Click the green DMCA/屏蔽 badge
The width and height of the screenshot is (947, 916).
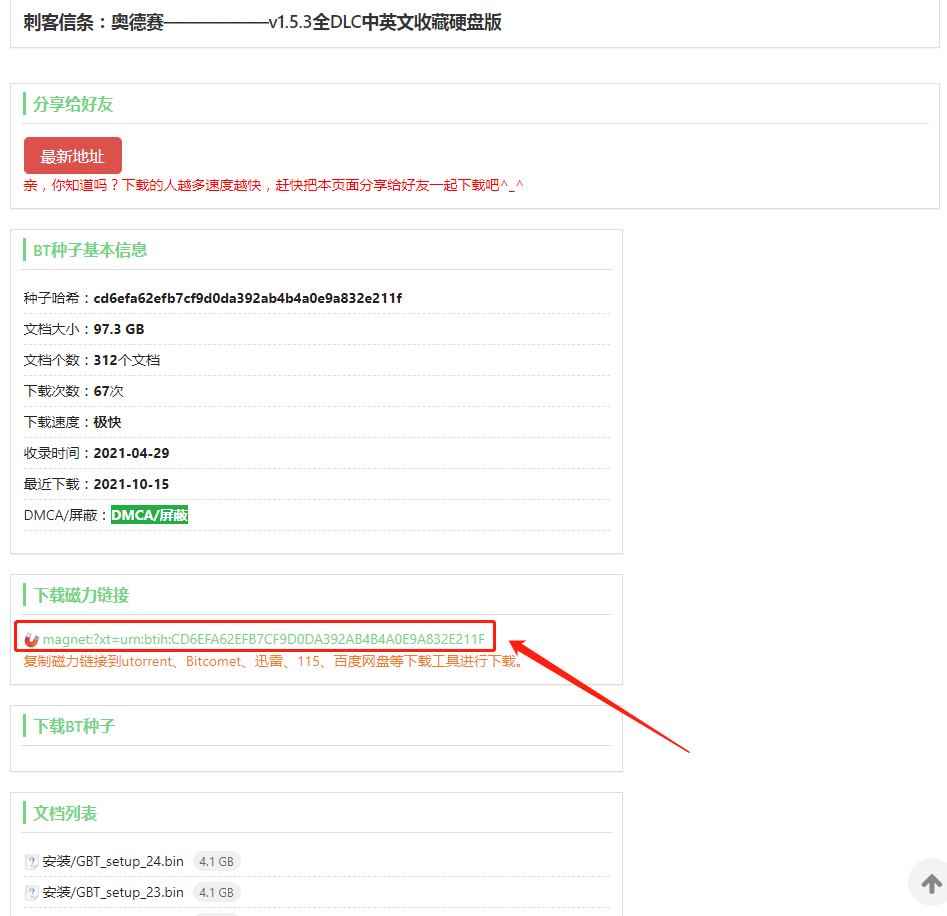point(150,515)
